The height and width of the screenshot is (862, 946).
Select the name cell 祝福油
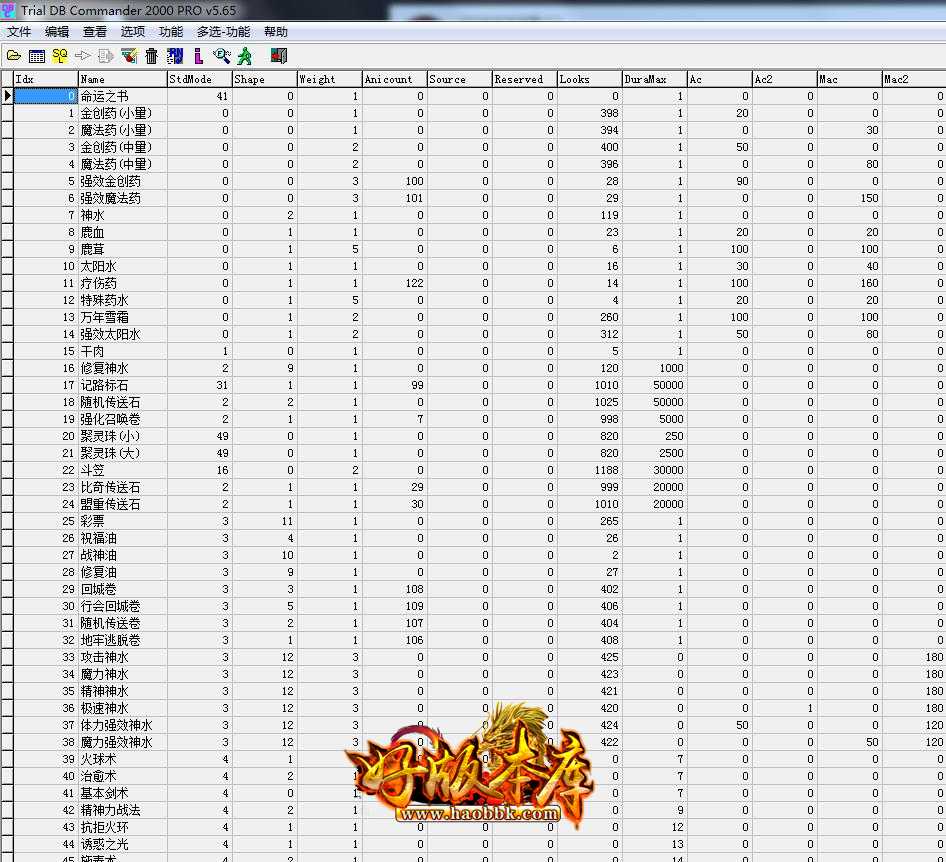click(x=122, y=537)
